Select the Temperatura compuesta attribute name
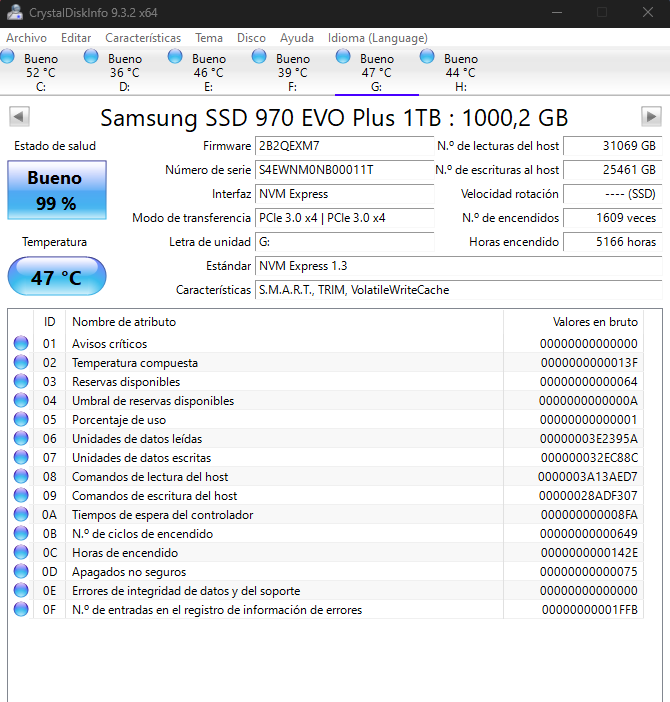This screenshot has height=702, width=670. coord(135,363)
